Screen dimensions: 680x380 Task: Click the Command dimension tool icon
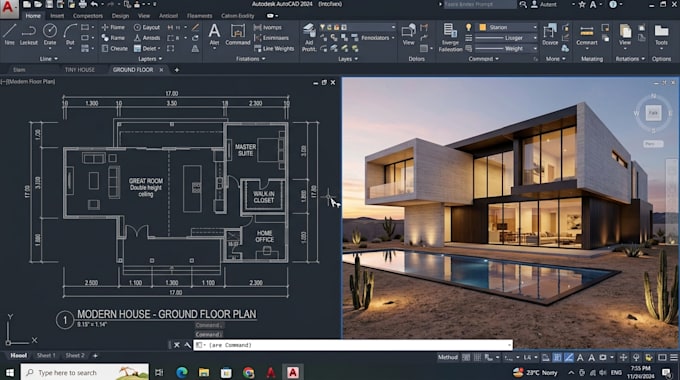[238, 35]
